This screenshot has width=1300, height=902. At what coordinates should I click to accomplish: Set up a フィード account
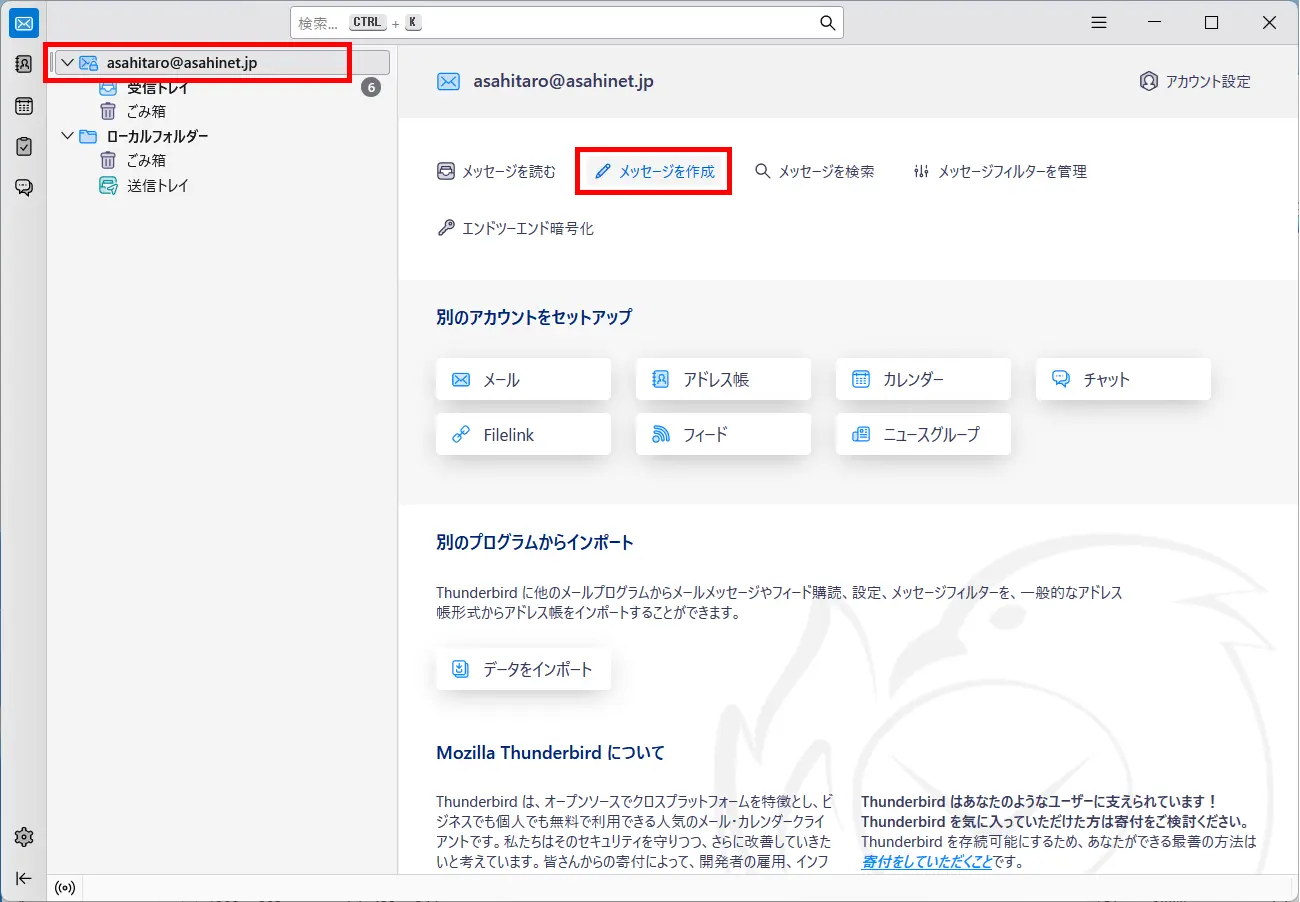[x=723, y=435]
